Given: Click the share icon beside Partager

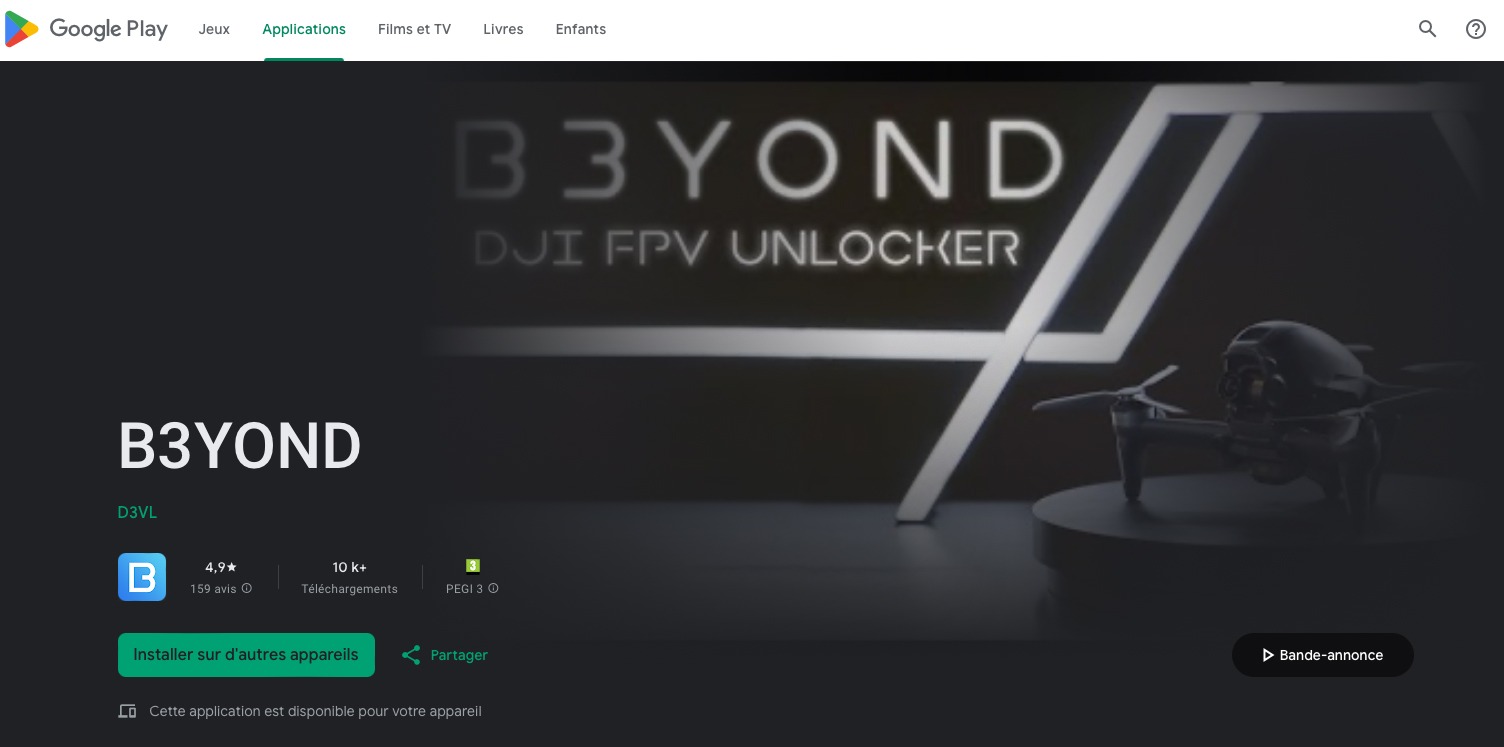Looking at the screenshot, I should (x=411, y=655).
